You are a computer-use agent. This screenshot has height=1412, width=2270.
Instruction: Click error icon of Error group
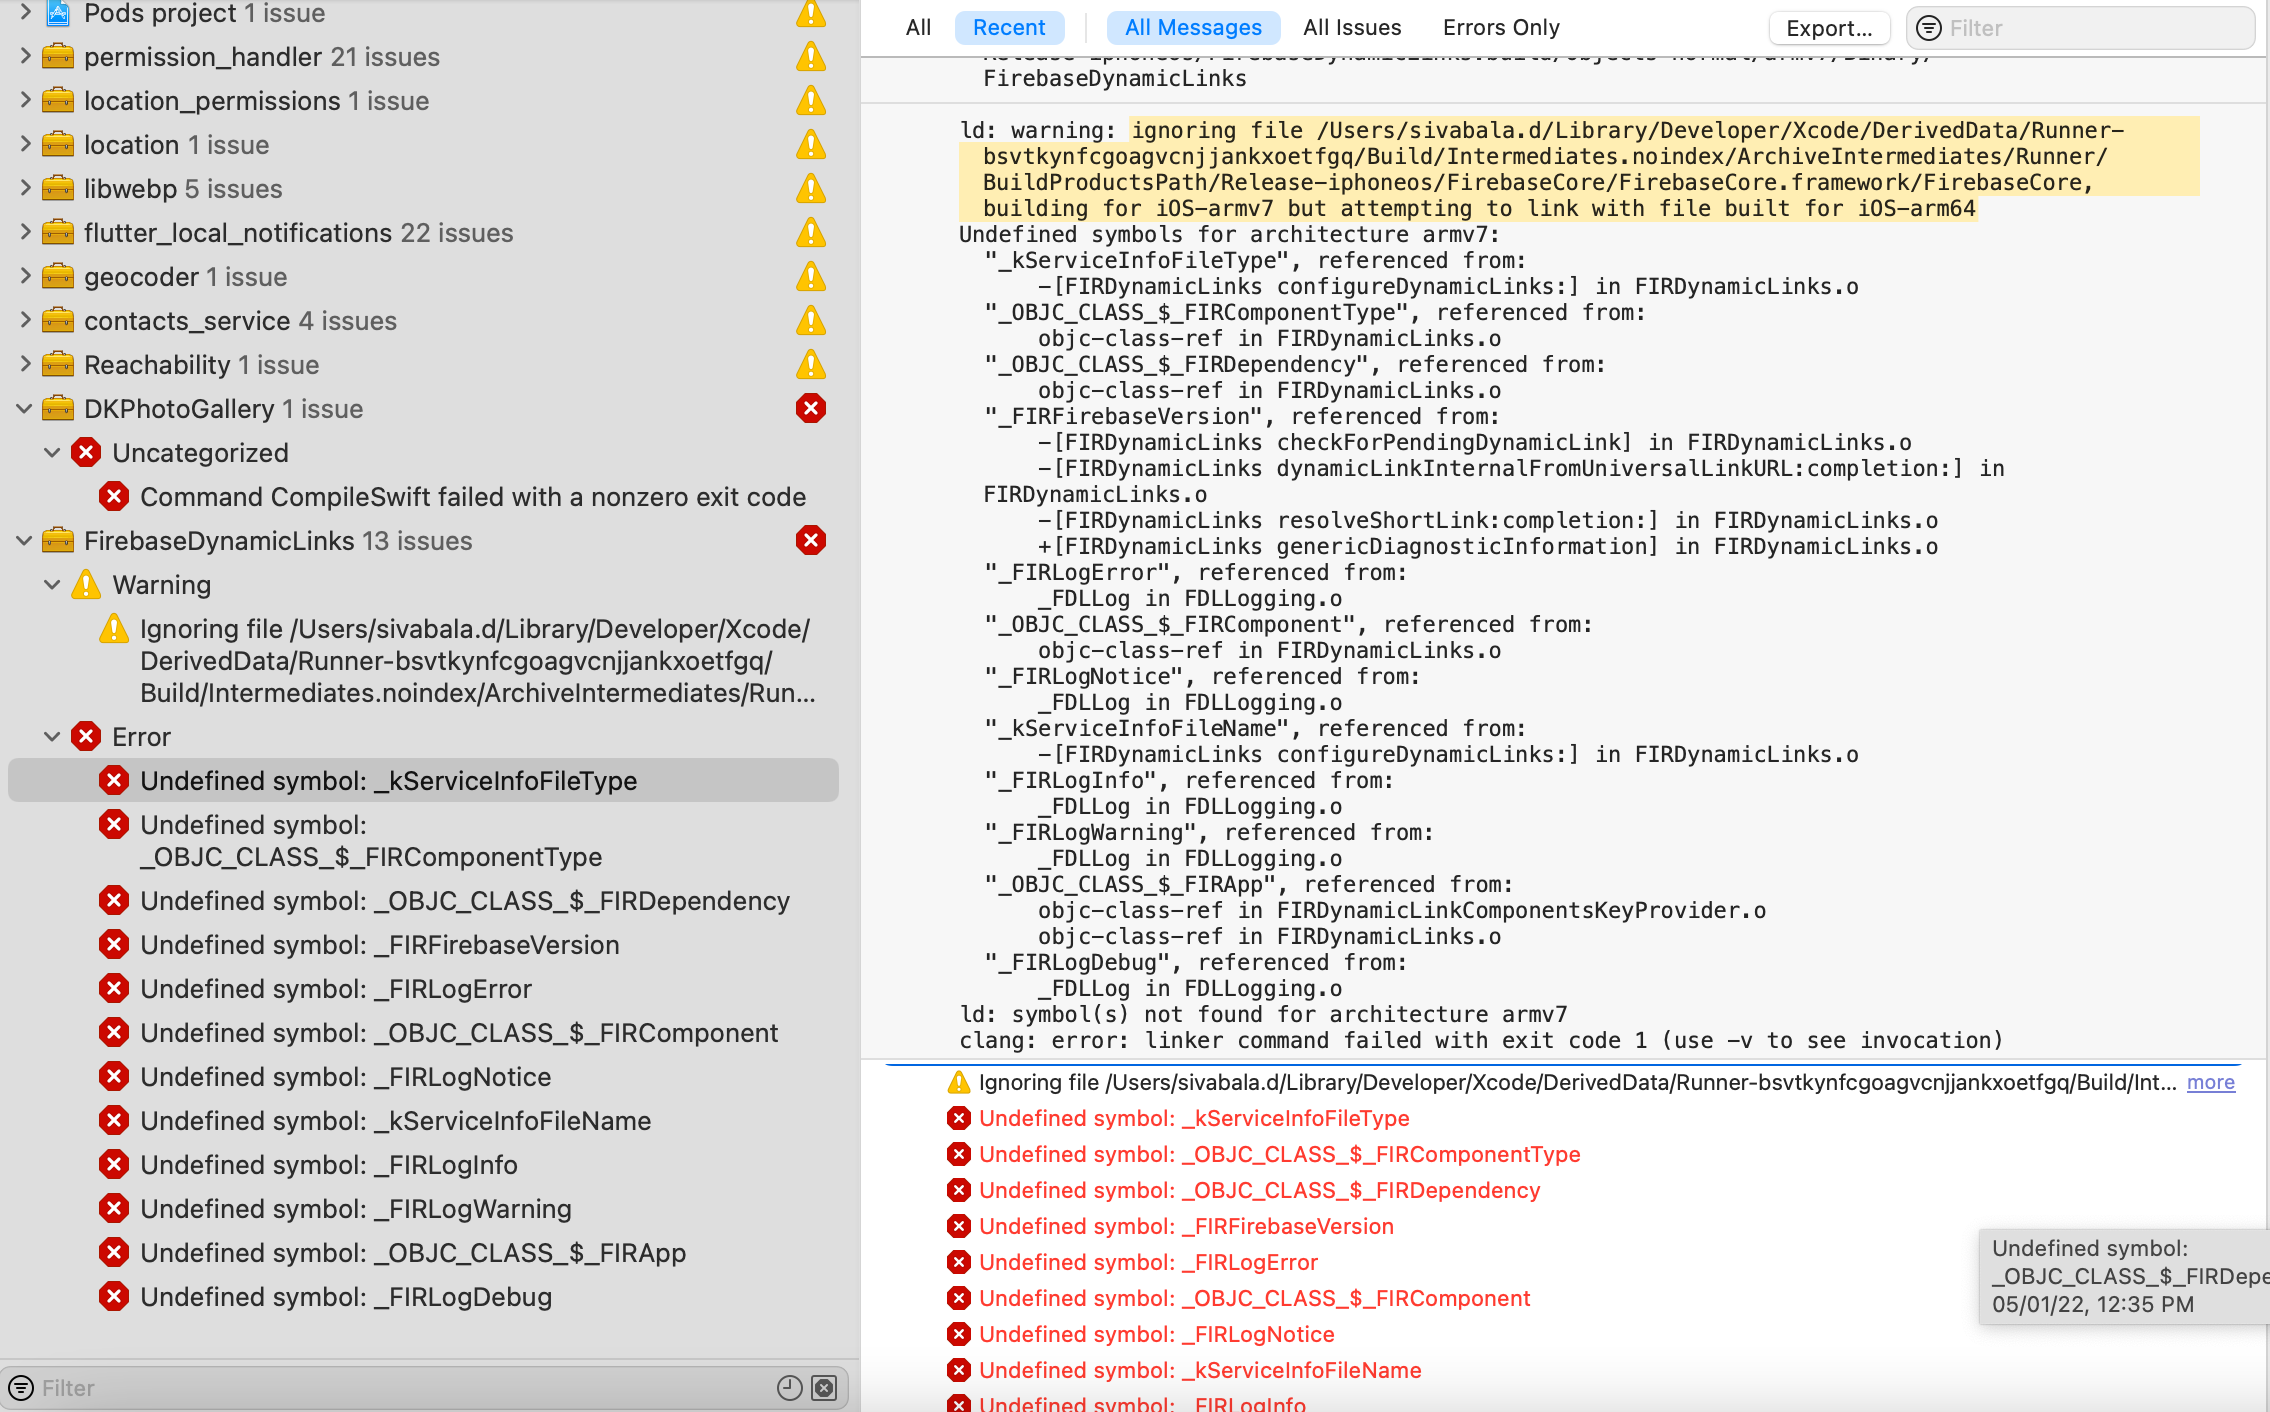(87, 737)
